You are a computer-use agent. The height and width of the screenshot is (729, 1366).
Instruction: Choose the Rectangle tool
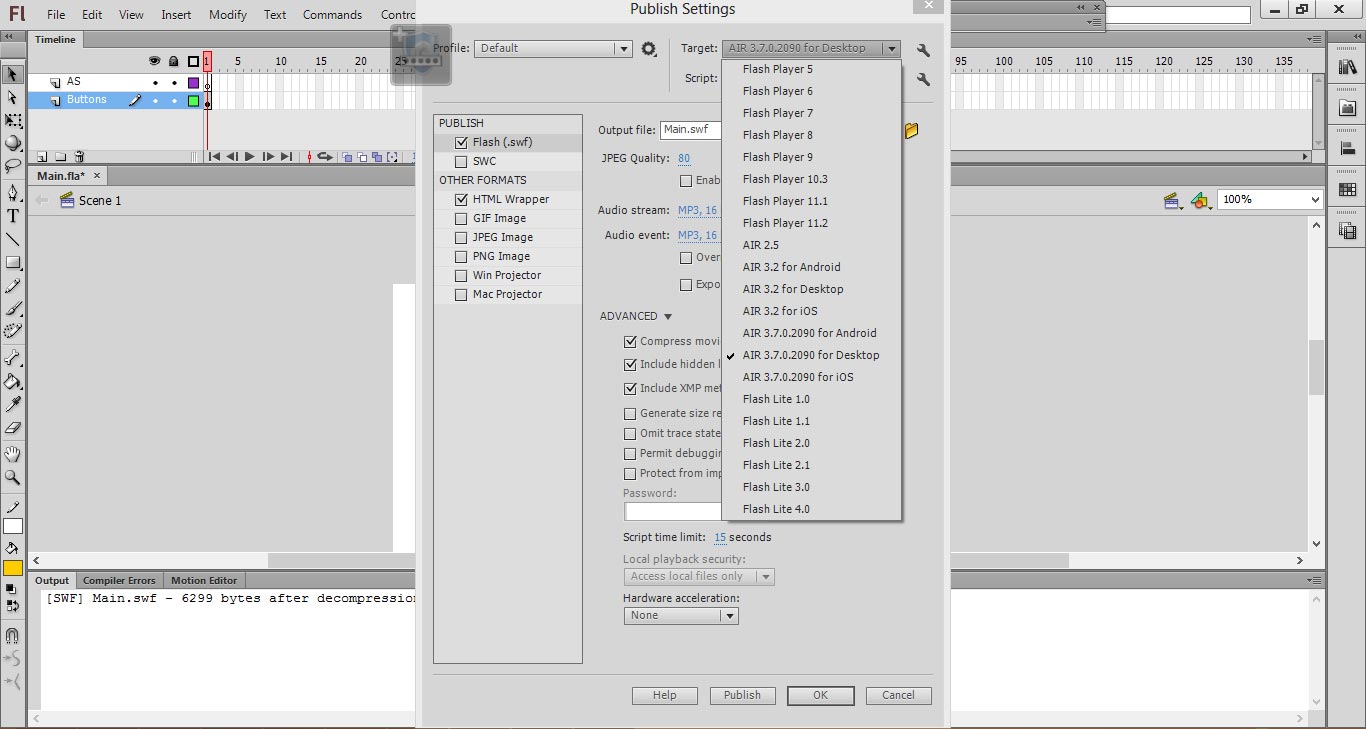point(13,263)
